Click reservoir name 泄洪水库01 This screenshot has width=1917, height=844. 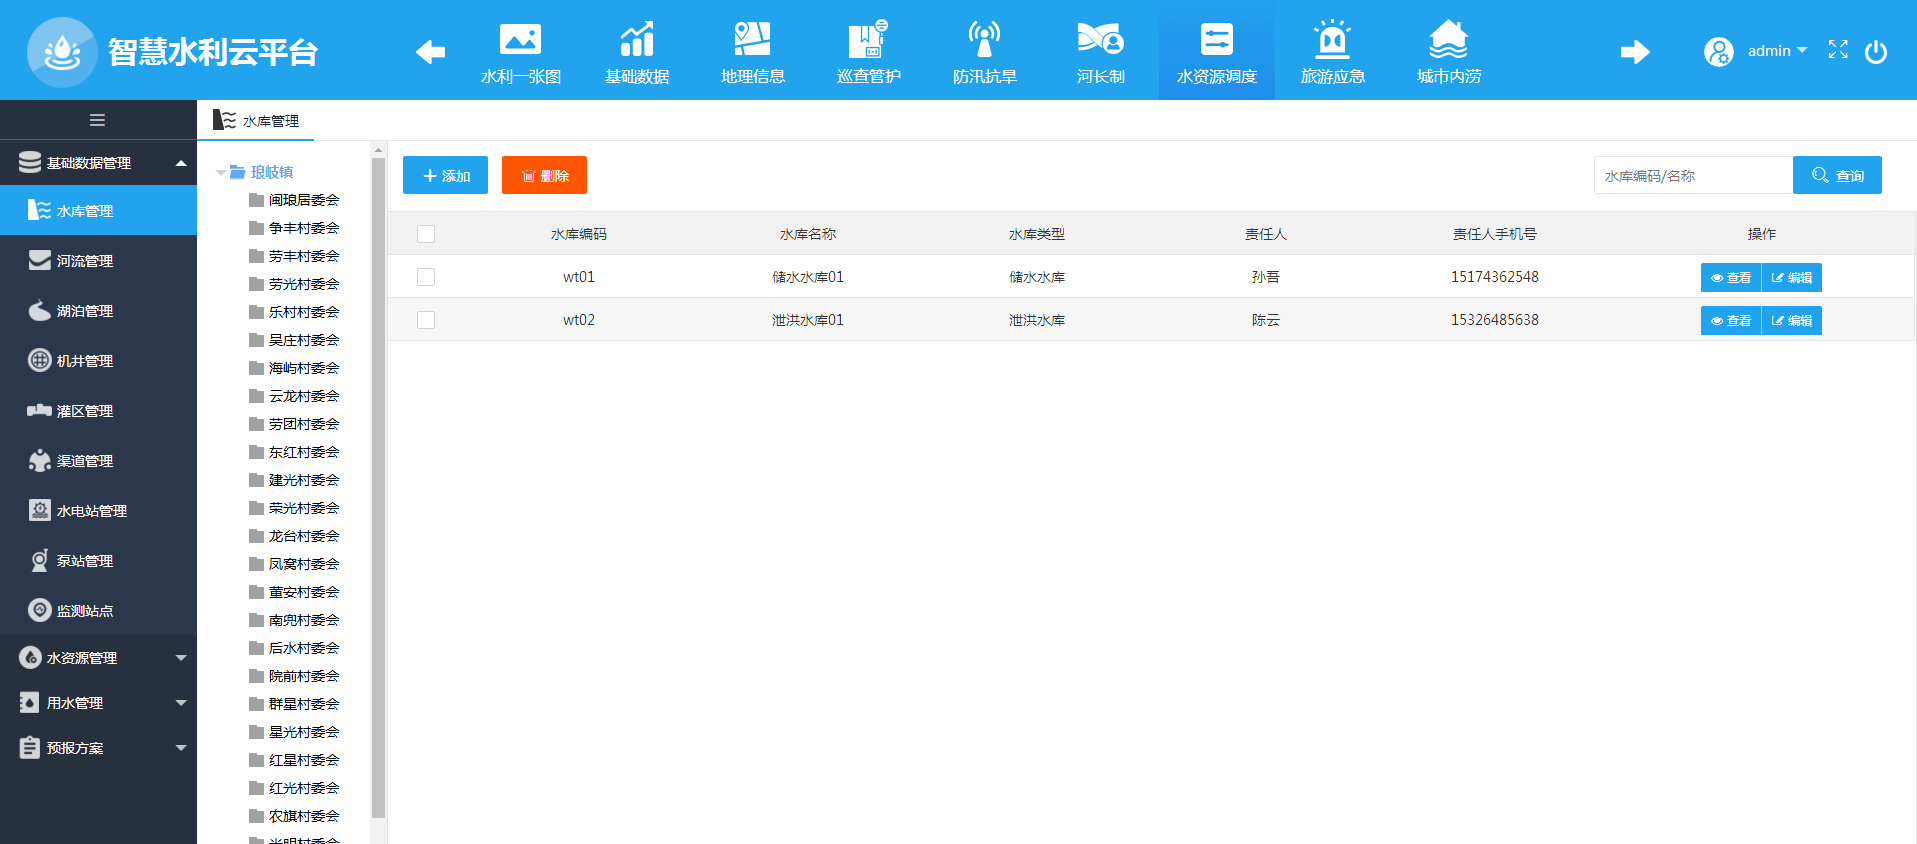(808, 320)
